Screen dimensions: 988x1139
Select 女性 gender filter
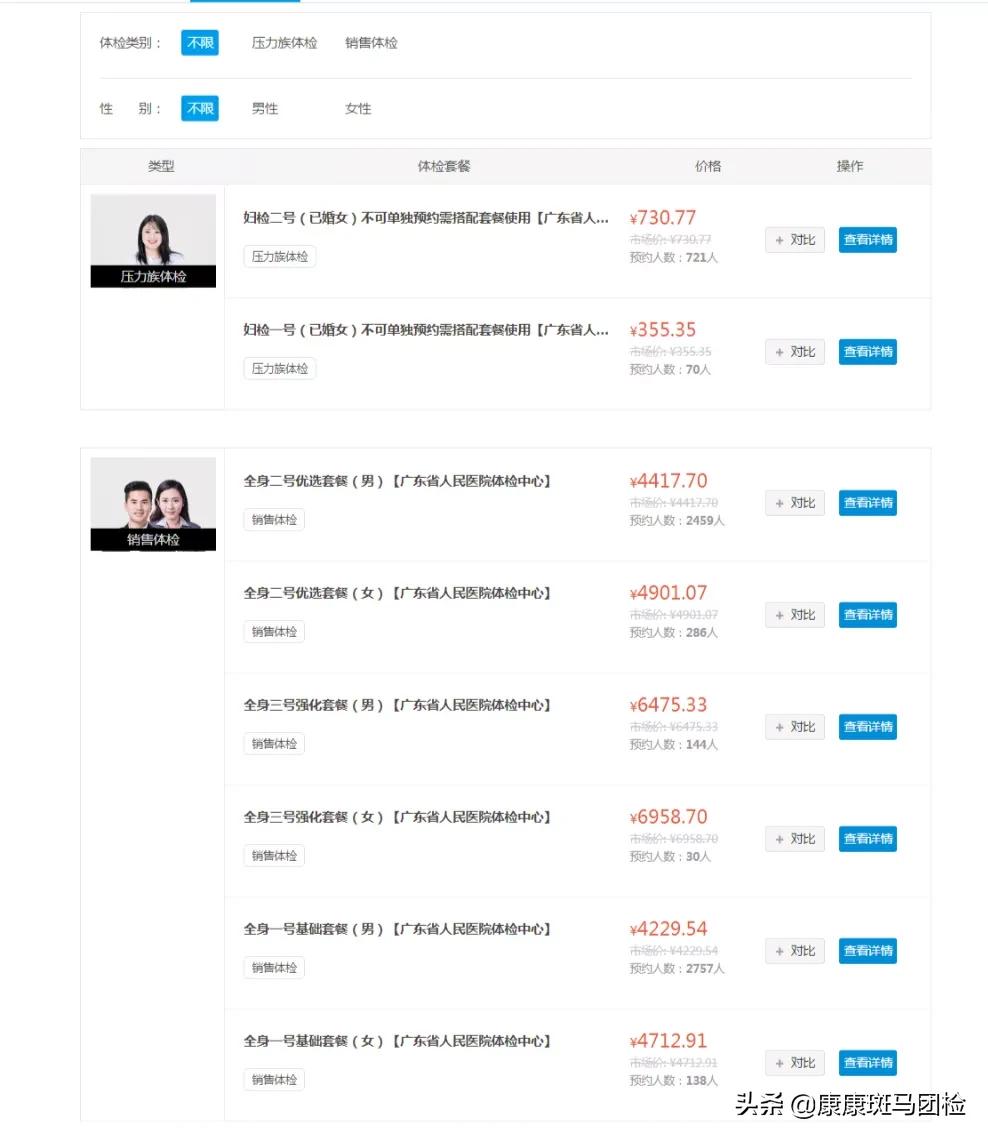point(357,108)
